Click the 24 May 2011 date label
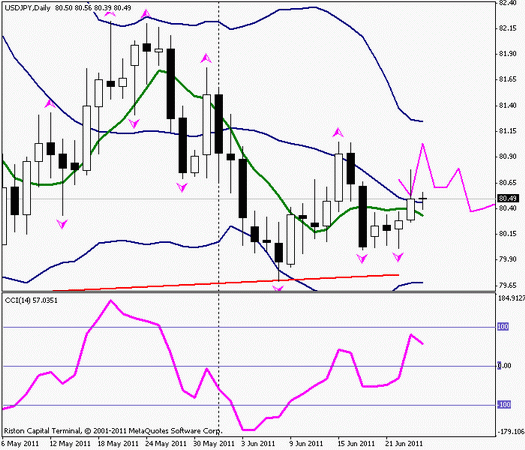 coord(166,444)
